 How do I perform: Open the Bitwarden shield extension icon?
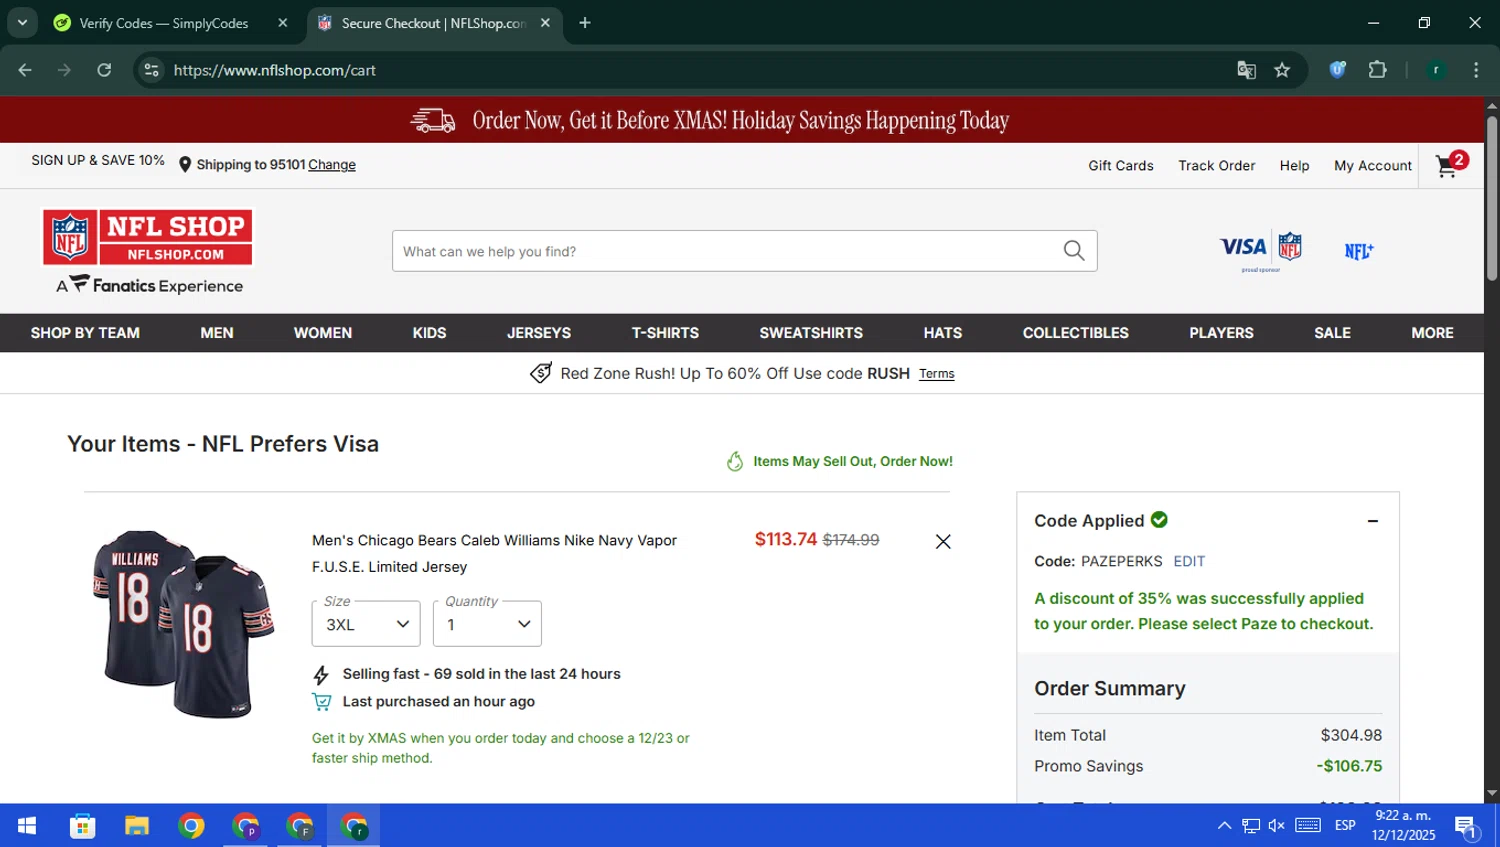(x=1337, y=70)
